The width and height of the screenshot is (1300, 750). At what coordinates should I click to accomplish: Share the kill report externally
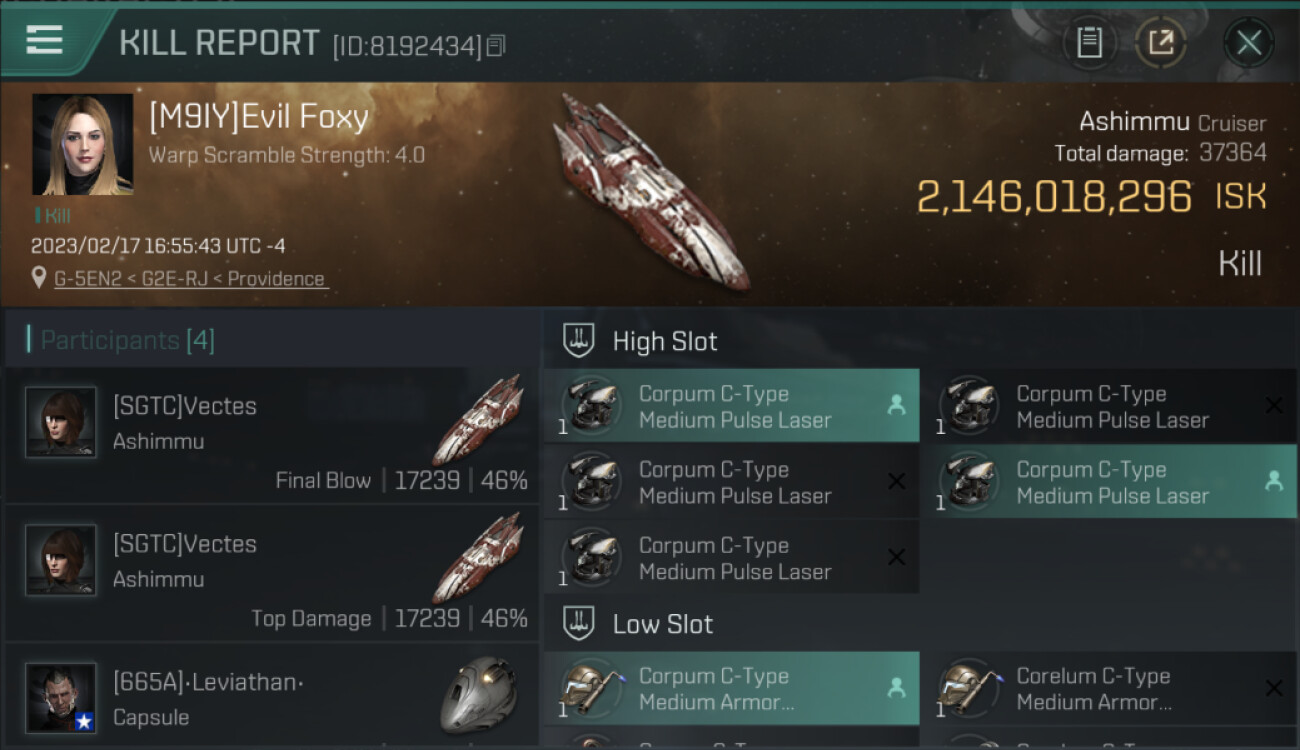pos(1161,43)
